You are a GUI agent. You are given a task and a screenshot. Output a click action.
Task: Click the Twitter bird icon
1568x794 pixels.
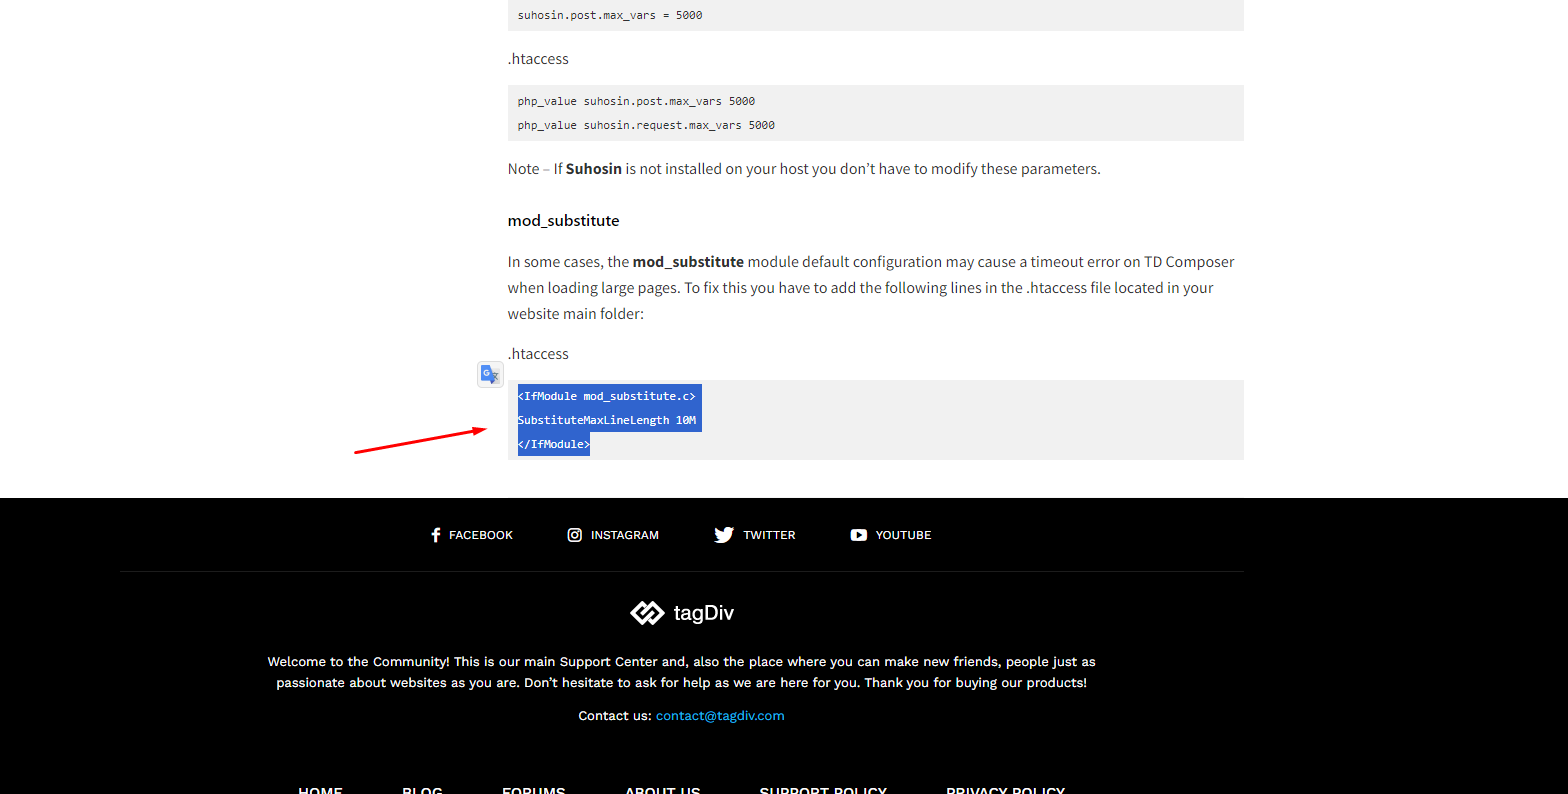click(x=724, y=535)
